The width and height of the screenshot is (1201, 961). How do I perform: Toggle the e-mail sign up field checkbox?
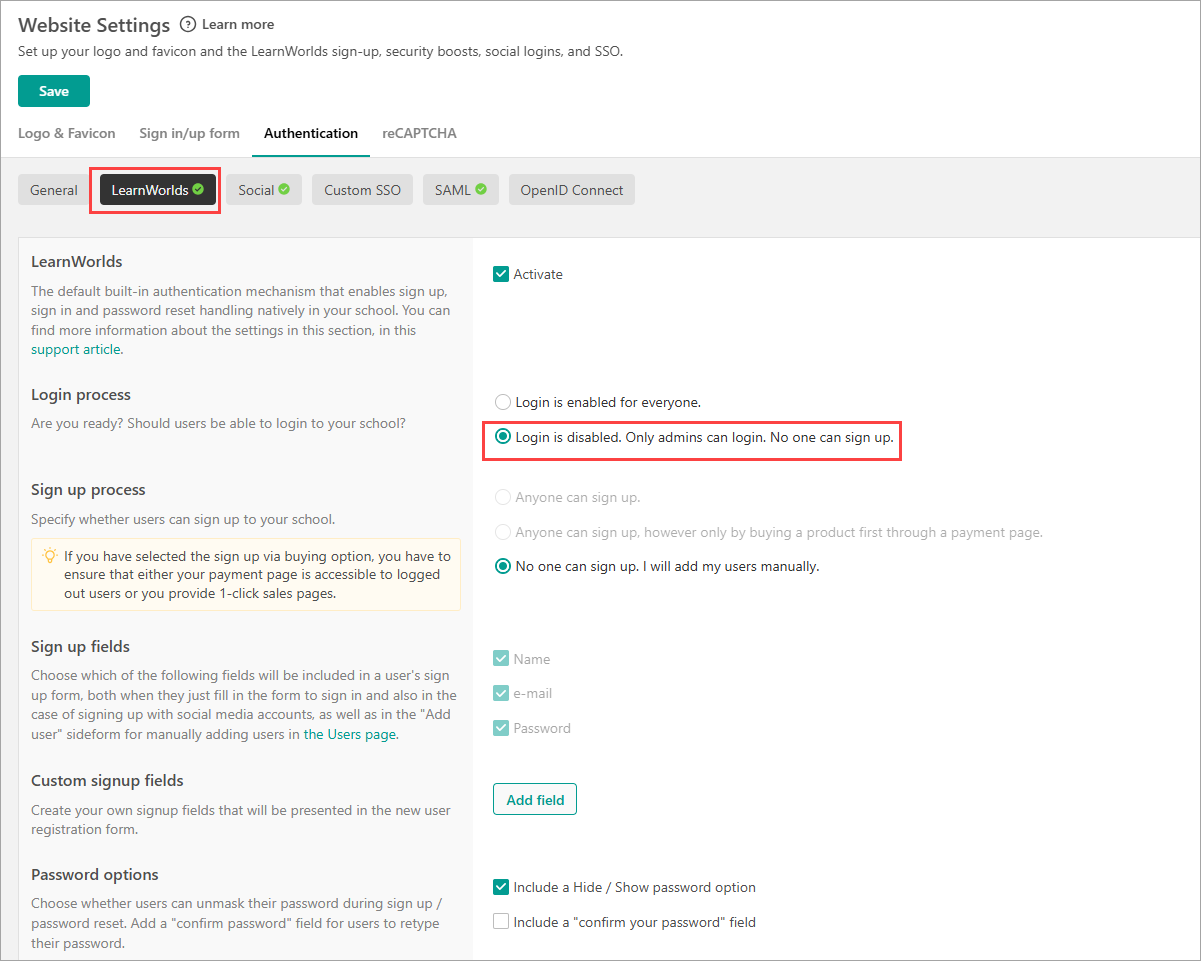pyautogui.click(x=501, y=693)
